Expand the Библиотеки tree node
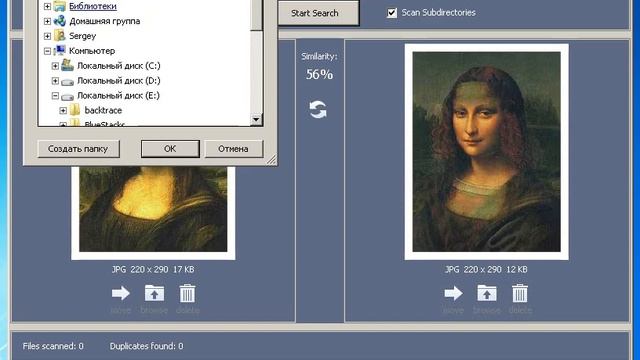The height and width of the screenshot is (360, 640). [x=47, y=6]
